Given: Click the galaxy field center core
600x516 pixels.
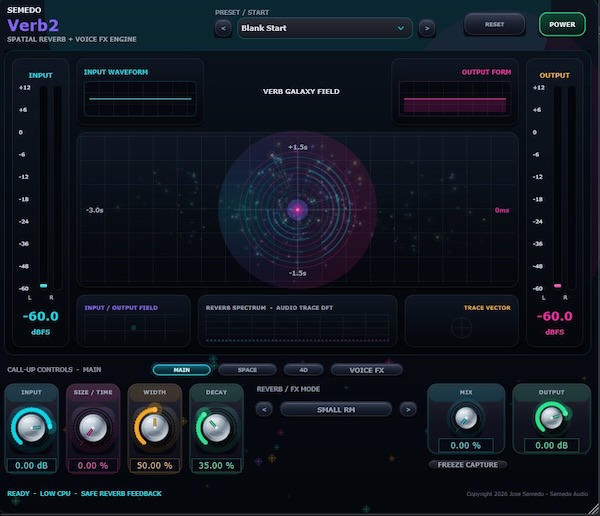Looking at the screenshot, I should pos(298,210).
